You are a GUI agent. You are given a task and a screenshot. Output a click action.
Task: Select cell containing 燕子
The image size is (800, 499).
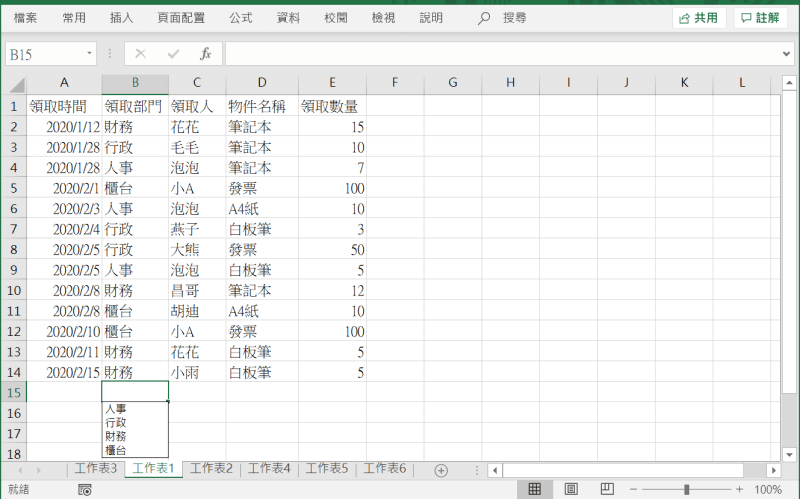click(x=197, y=229)
